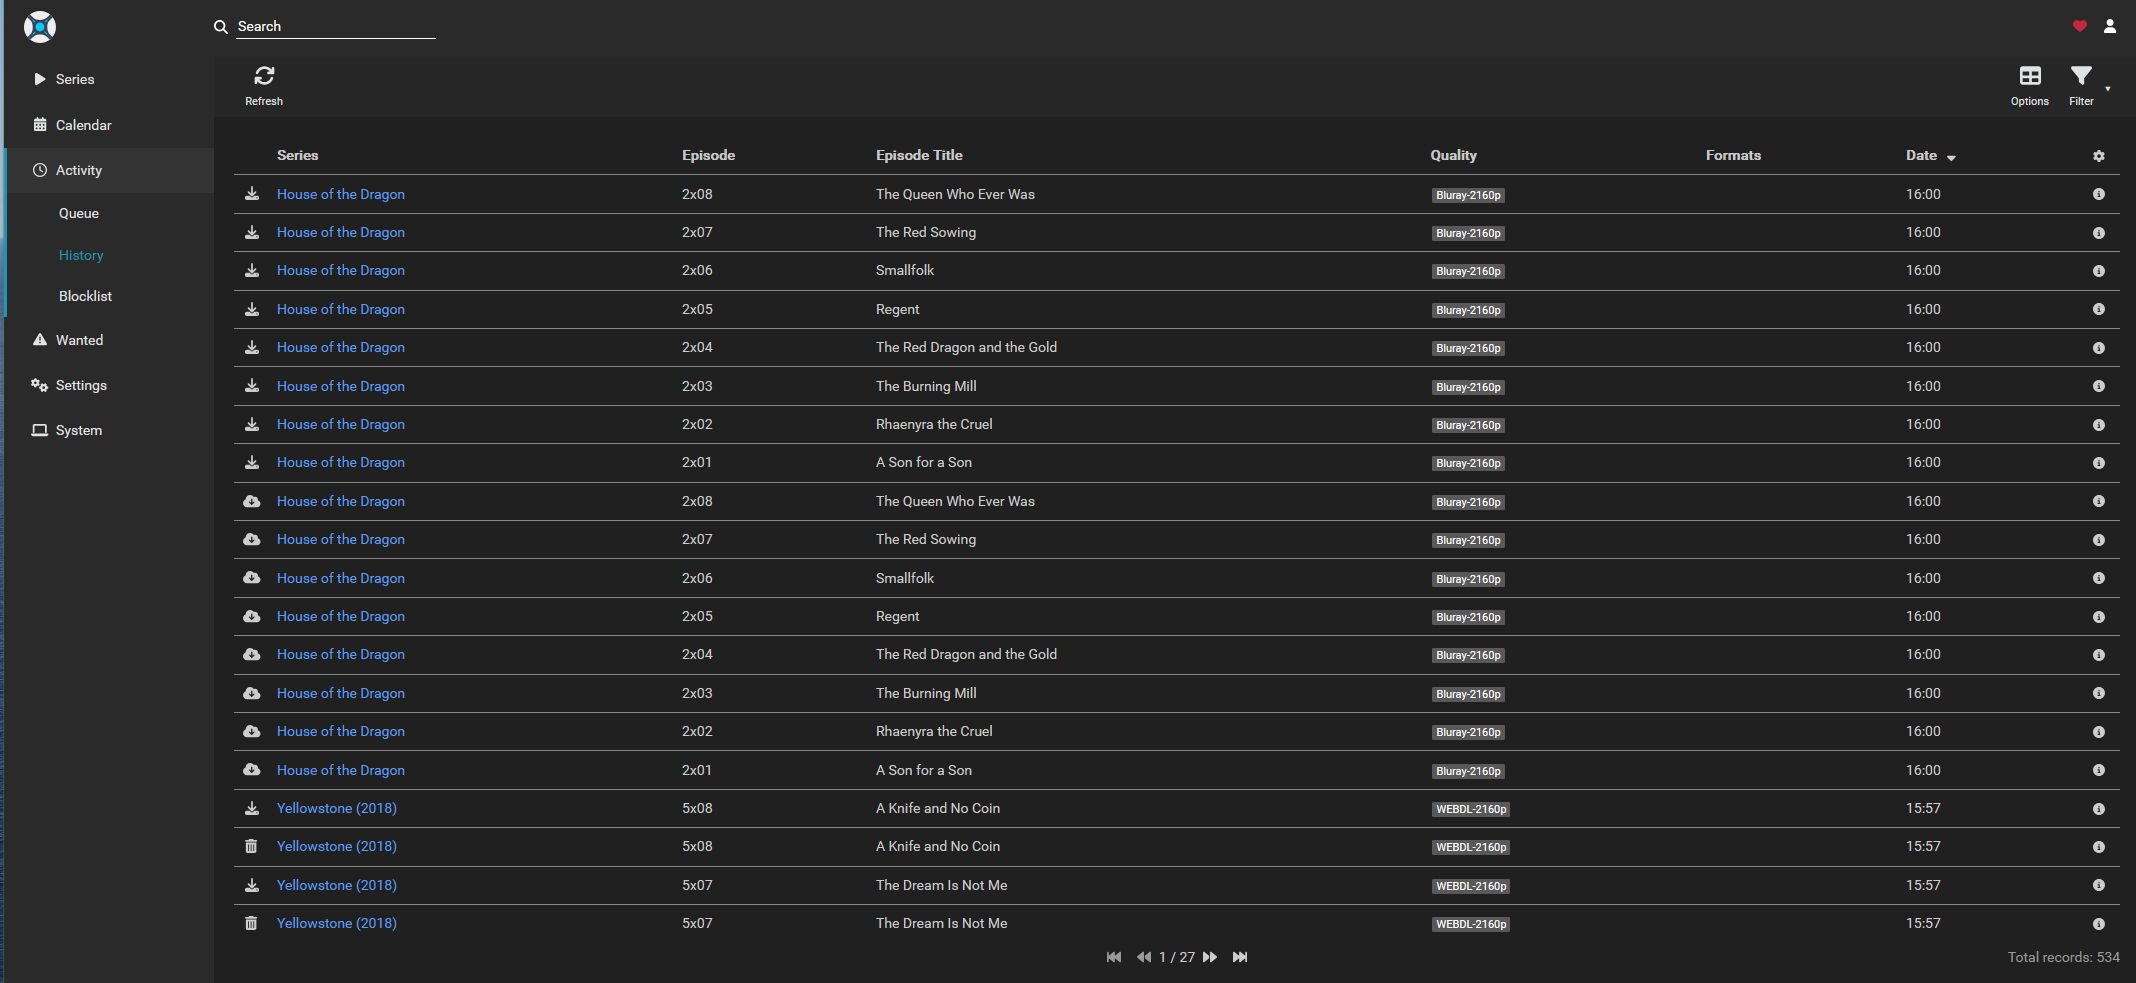The image size is (2136, 983).
Task: Click import icon on Yellowstone 5x08 first row
Action: pos(252,808)
